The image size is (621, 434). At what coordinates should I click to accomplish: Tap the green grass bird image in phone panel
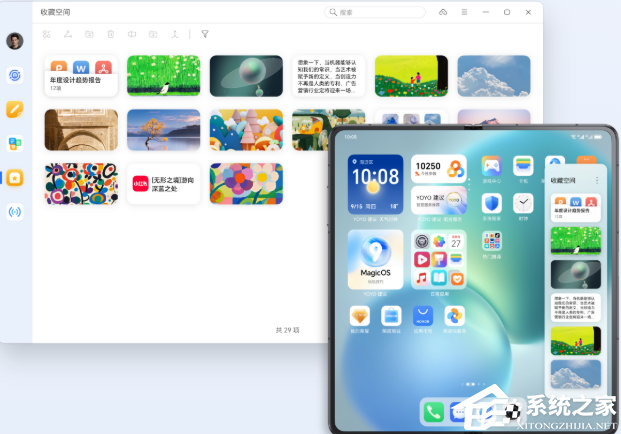tap(576, 241)
